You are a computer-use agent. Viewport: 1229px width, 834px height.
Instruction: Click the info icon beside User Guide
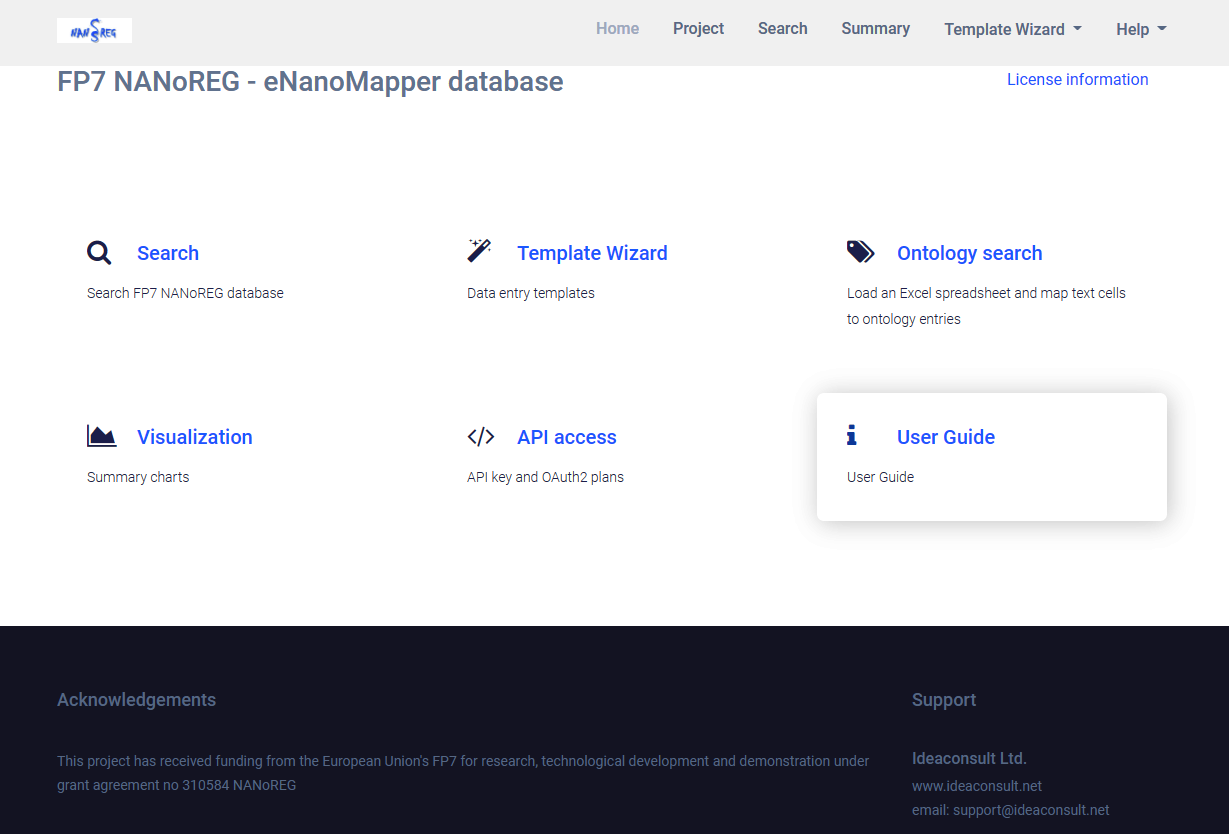click(x=851, y=435)
